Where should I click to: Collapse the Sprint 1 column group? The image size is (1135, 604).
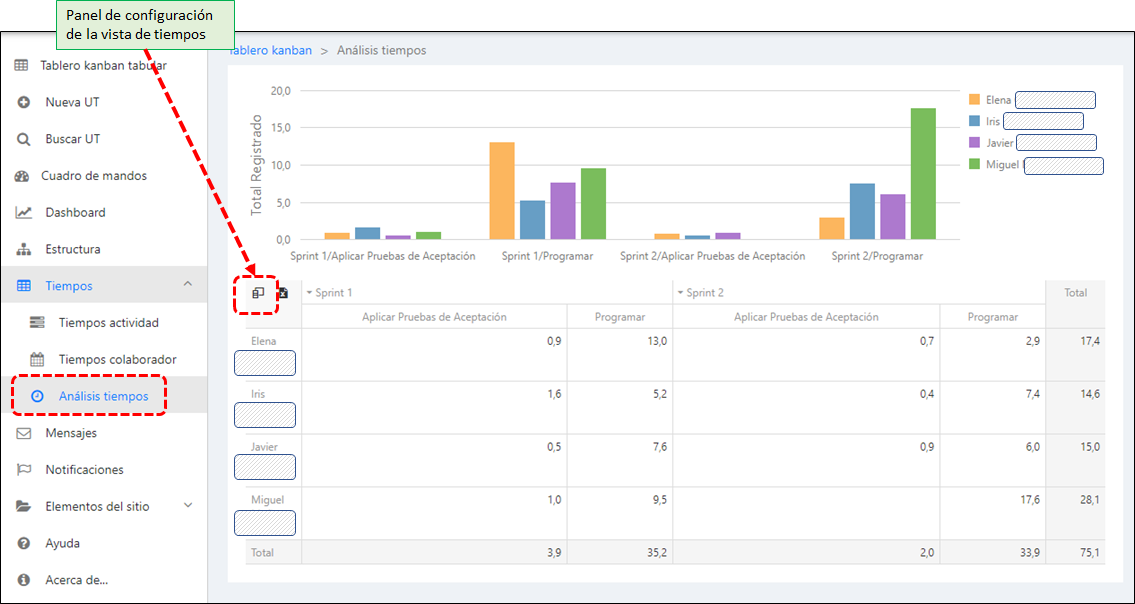[x=309, y=293]
